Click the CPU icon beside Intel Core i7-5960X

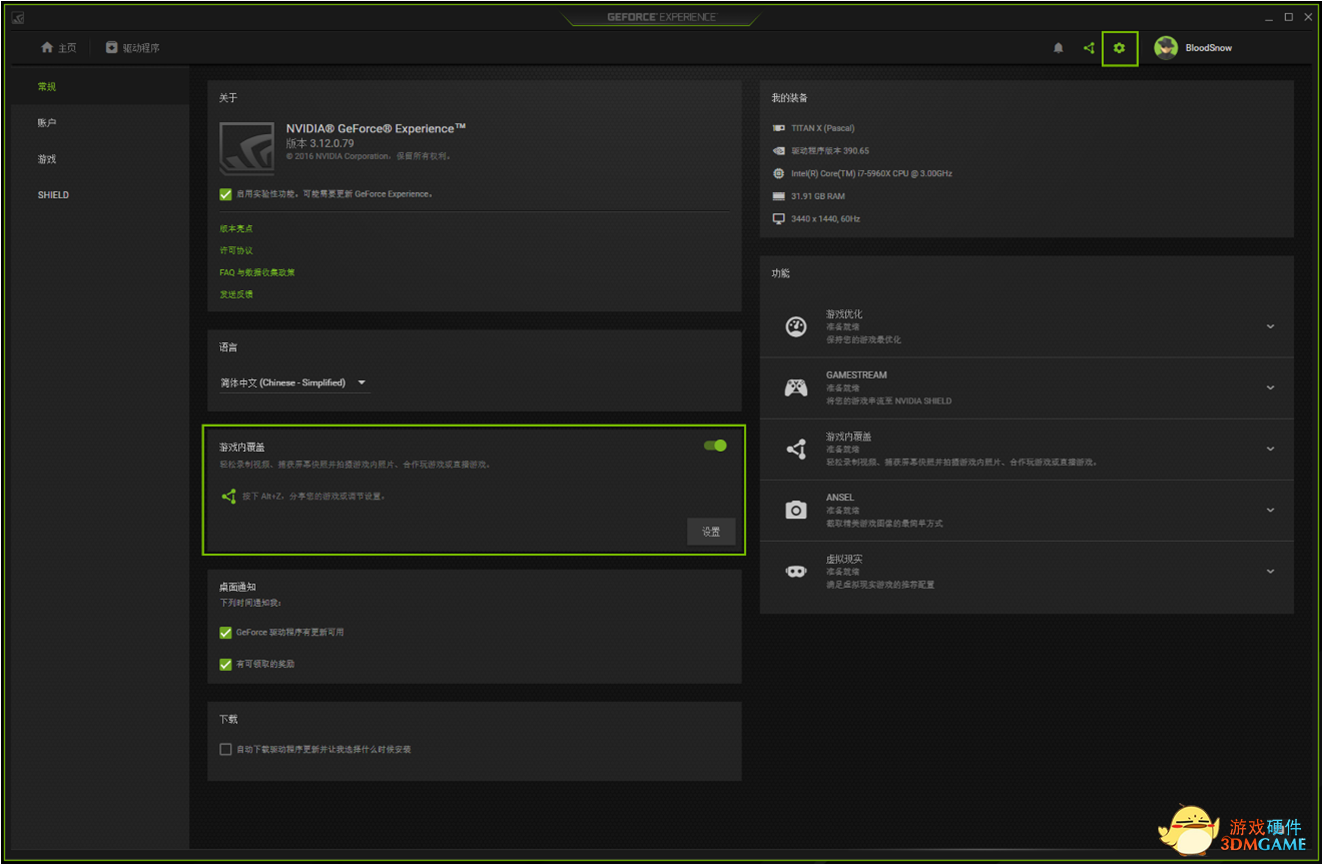point(779,174)
